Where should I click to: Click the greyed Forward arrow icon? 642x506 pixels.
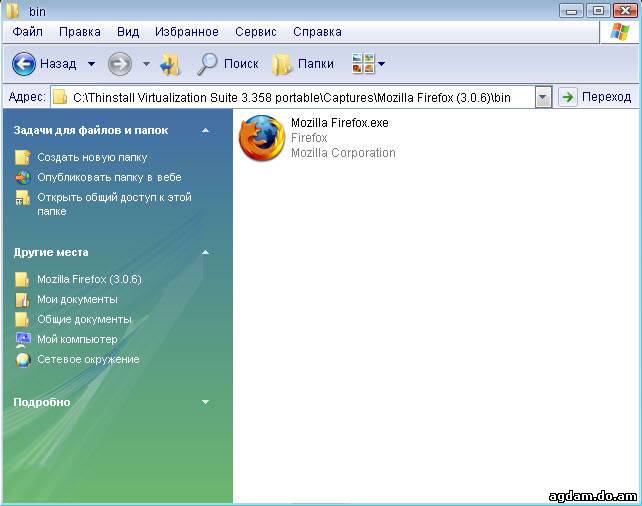(120, 64)
